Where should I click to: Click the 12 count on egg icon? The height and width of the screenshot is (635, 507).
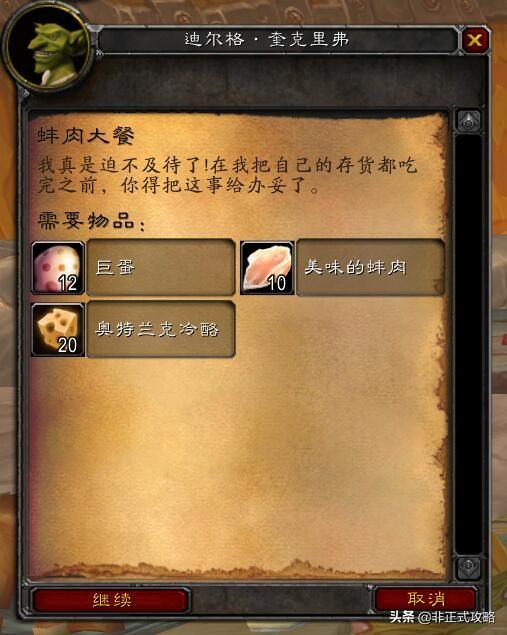click(x=68, y=283)
